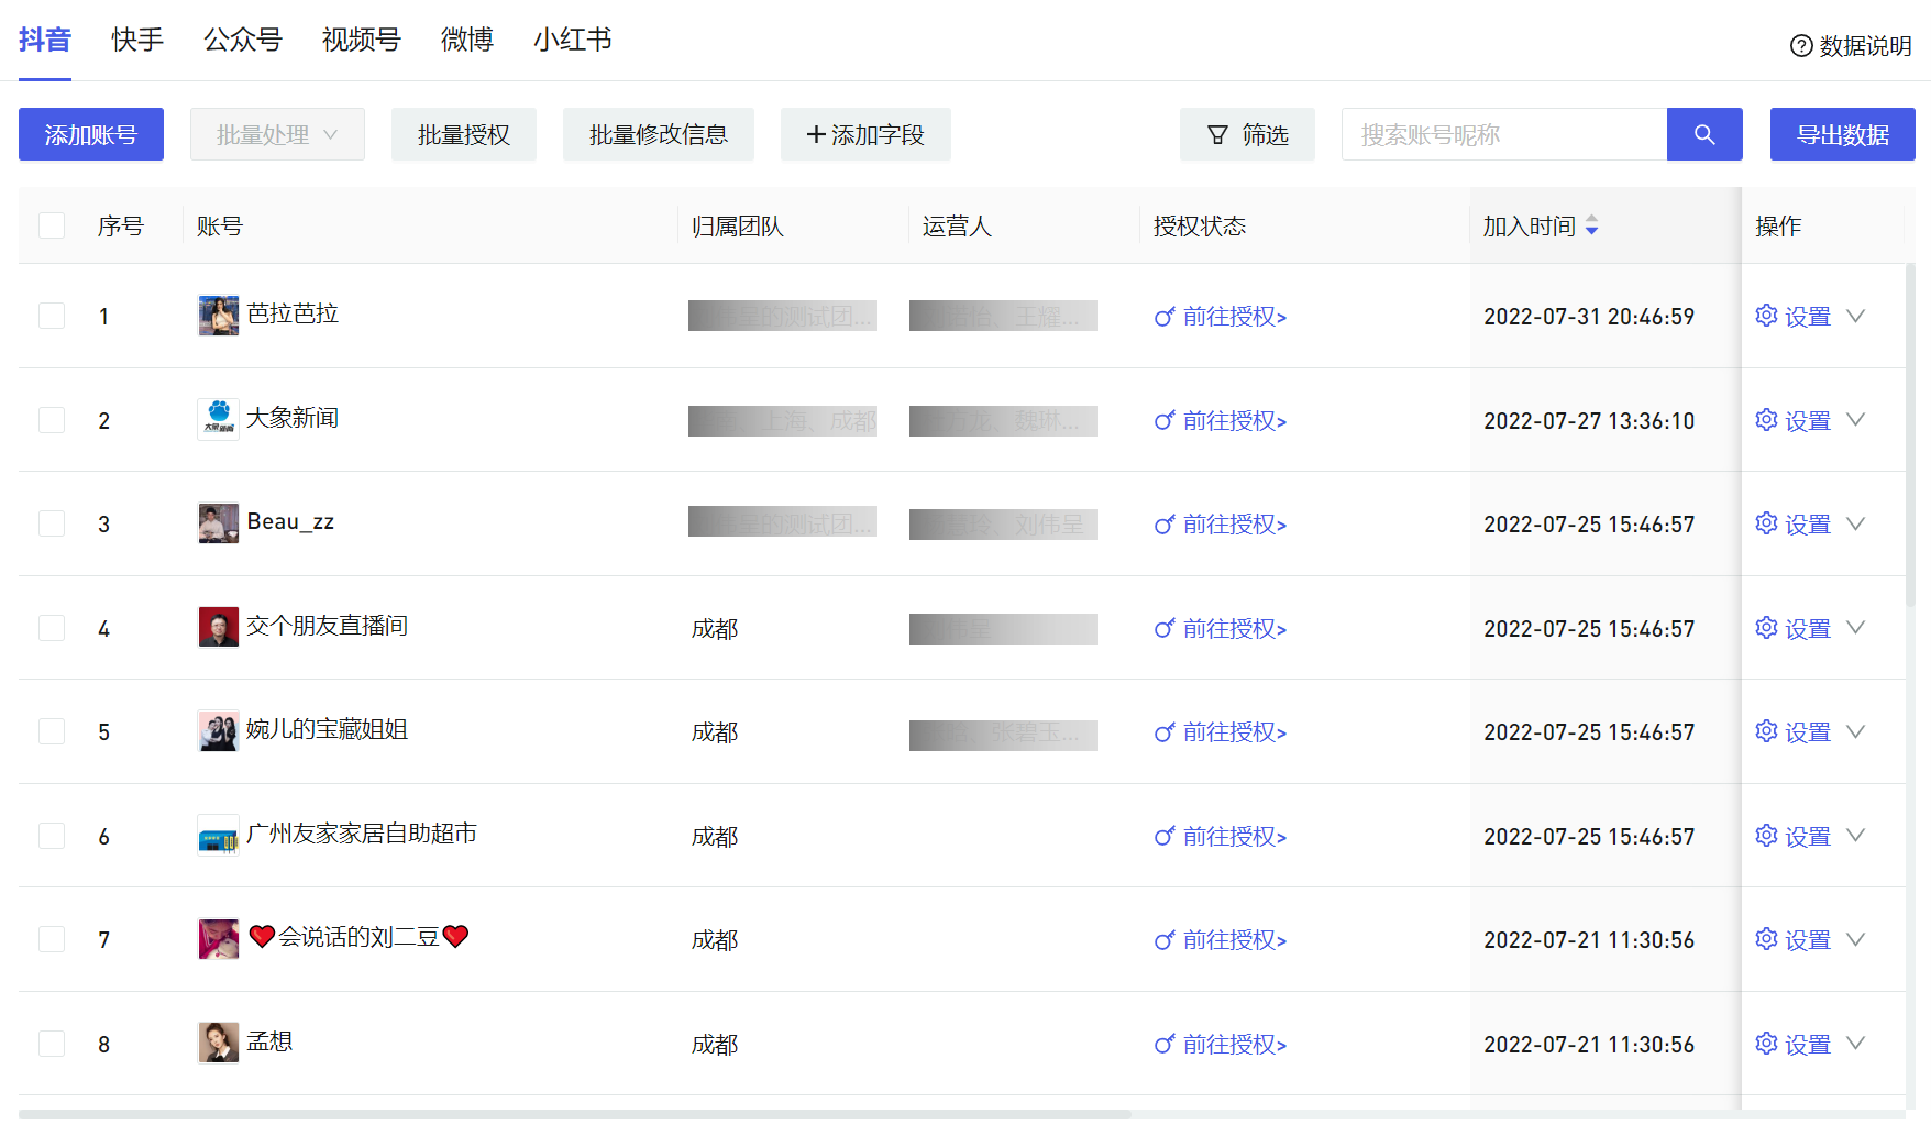Click the magnifier search button
The height and width of the screenshot is (1126, 1932).
pos(1704,134)
